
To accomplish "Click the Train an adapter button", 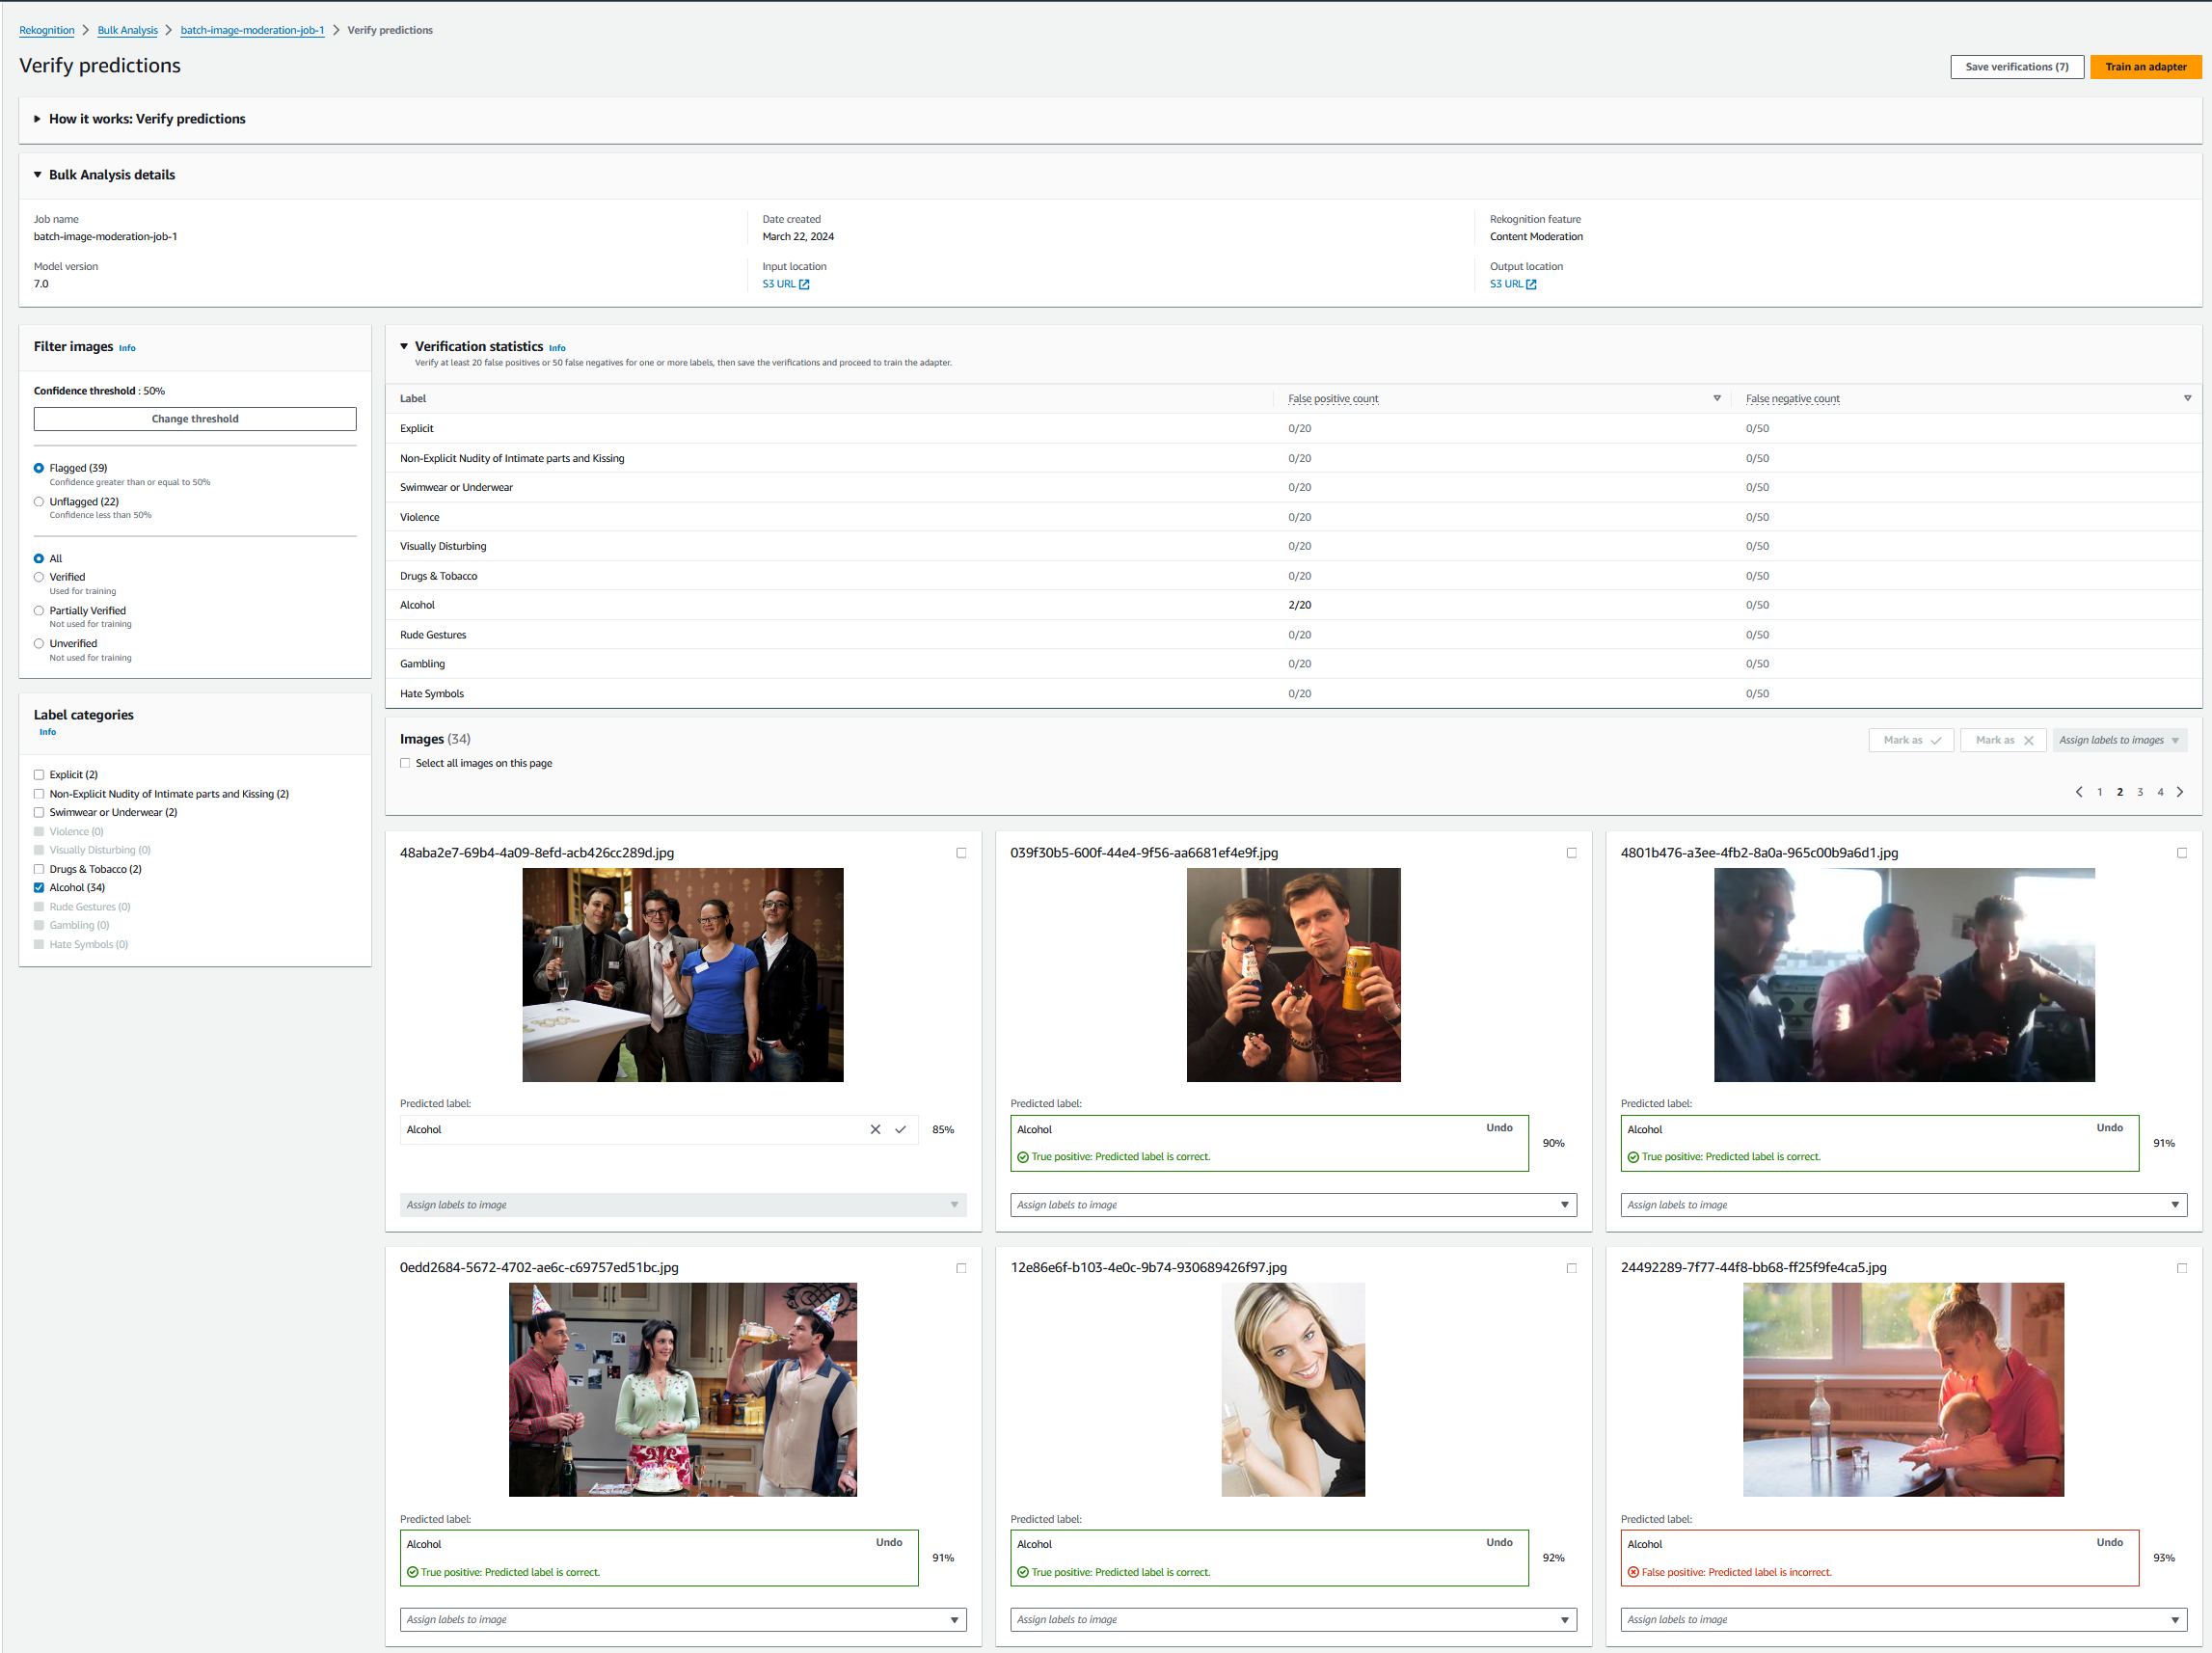I will pos(2145,67).
